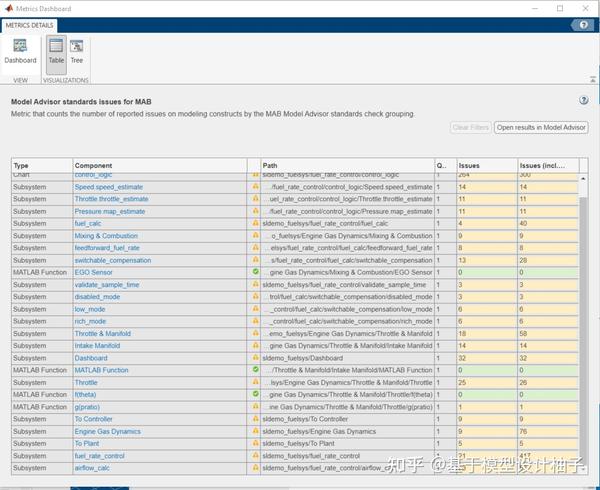Click the scroll-up arrow on the table scrollbar
The image size is (600, 490).
click(x=583, y=179)
